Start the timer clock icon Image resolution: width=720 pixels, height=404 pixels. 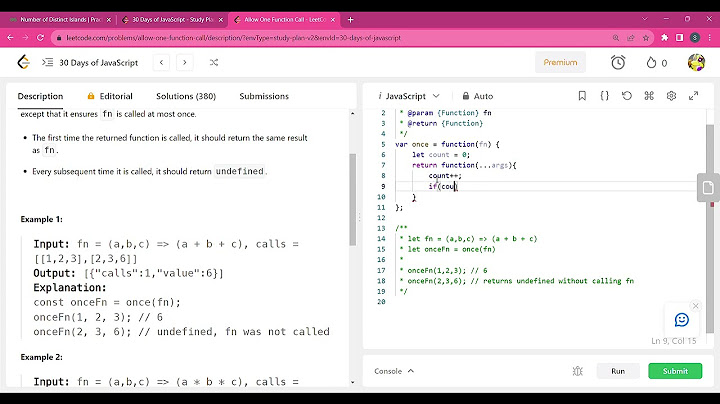[x=618, y=62]
